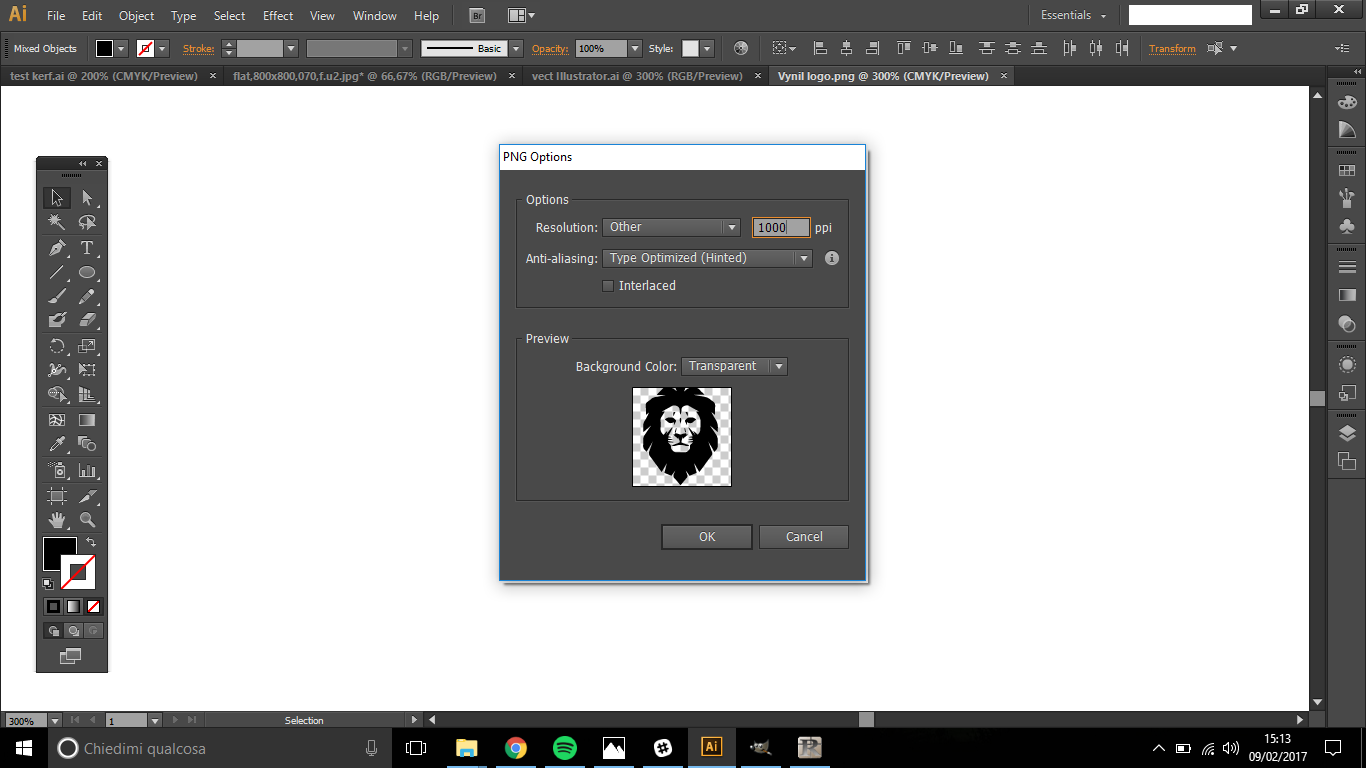
Task: Select the Paintbrush tool
Action: [57, 296]
